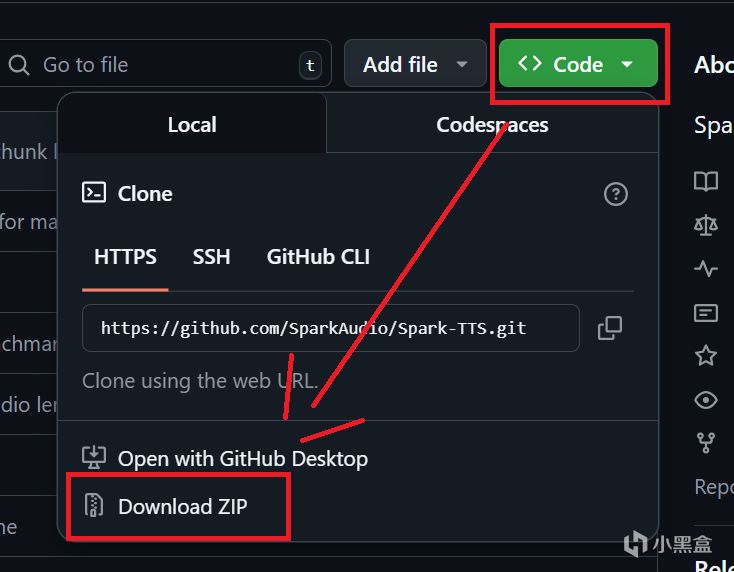734x572 pixels.
Task: Select the SSH clone option
Action: tap(211, 257)
